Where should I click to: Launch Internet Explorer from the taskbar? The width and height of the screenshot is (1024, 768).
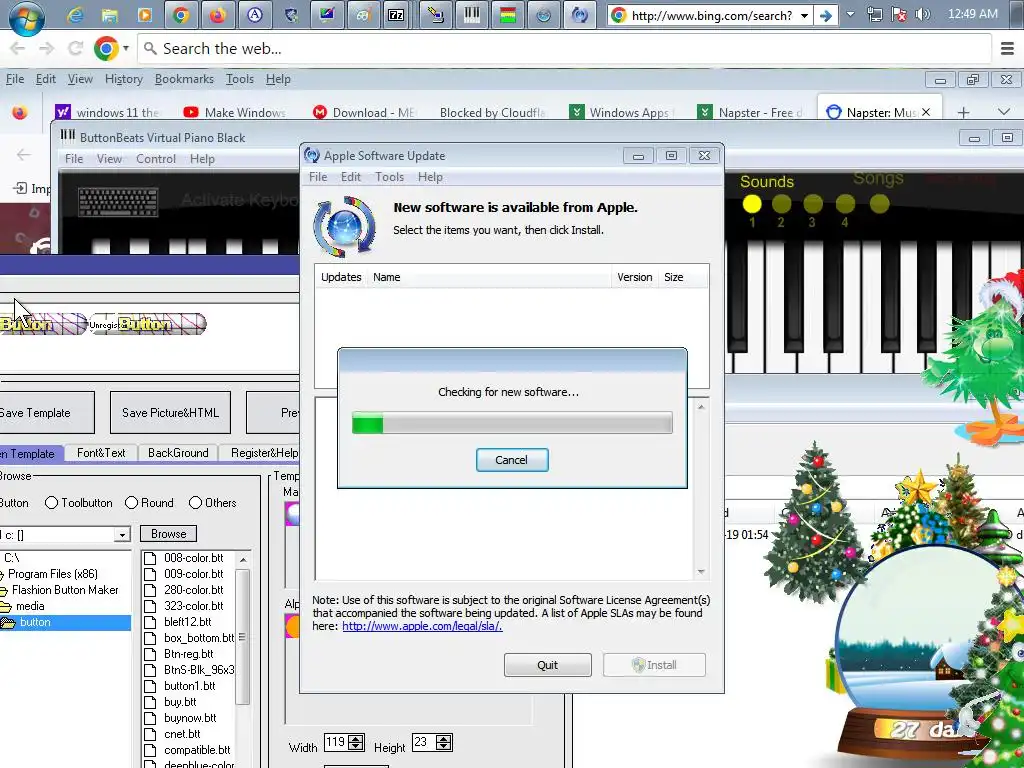click(74, 14)
